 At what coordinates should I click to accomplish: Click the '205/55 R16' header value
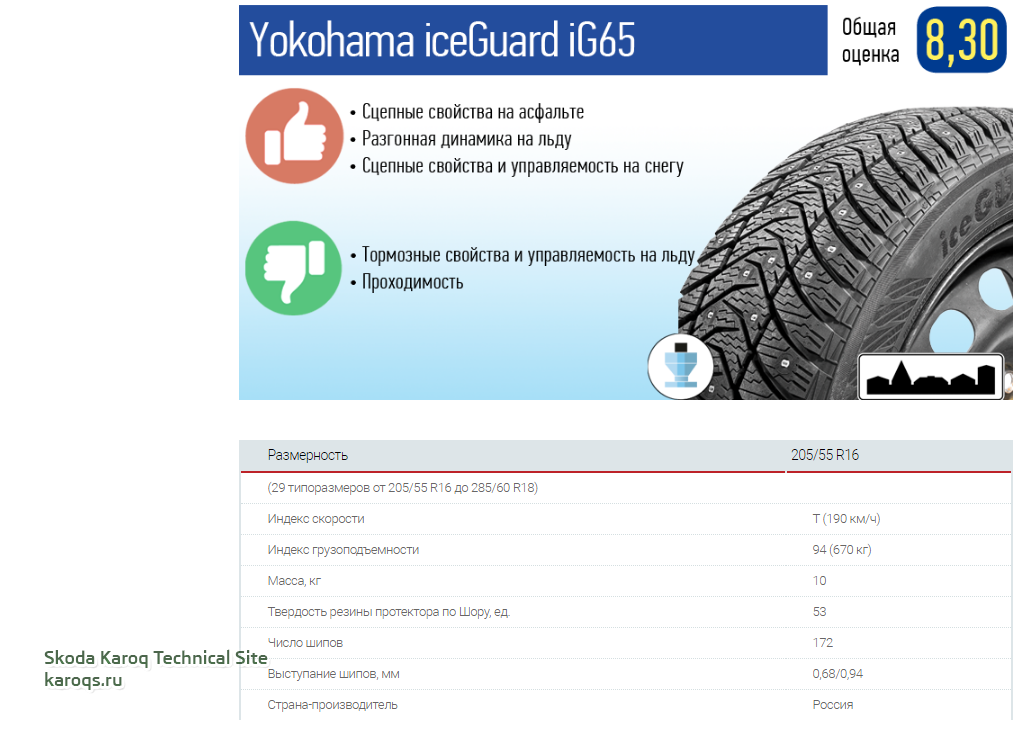(825, 455)
